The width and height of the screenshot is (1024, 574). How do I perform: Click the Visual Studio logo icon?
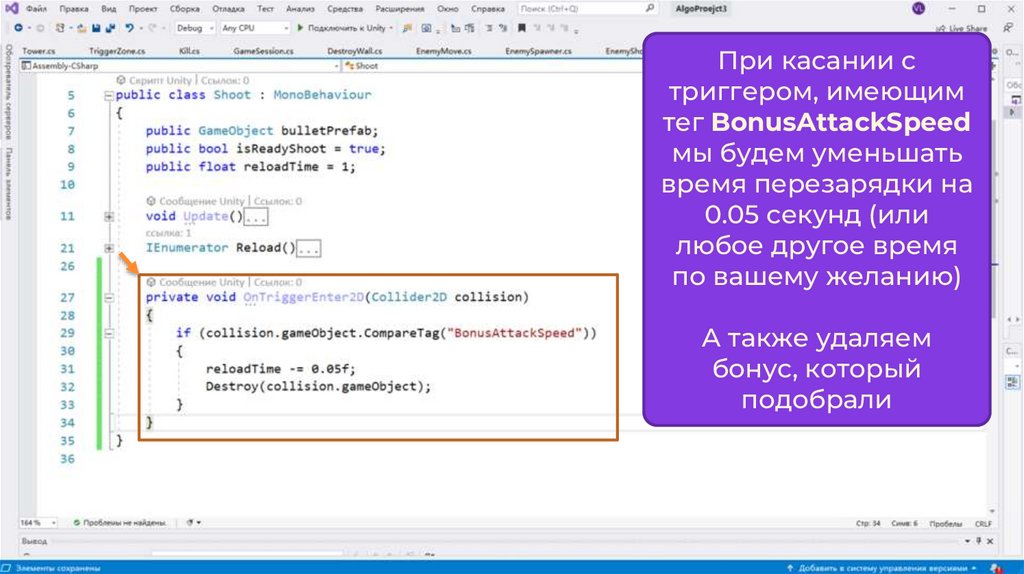point(12,8)
